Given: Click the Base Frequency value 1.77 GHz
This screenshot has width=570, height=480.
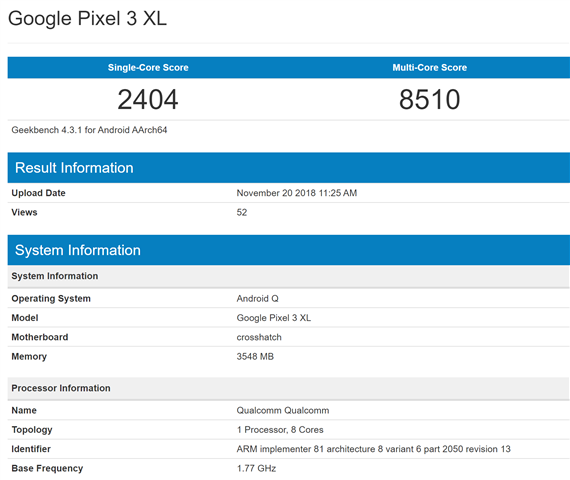Looking at the screenshot, I should click(x=256, y=468).
